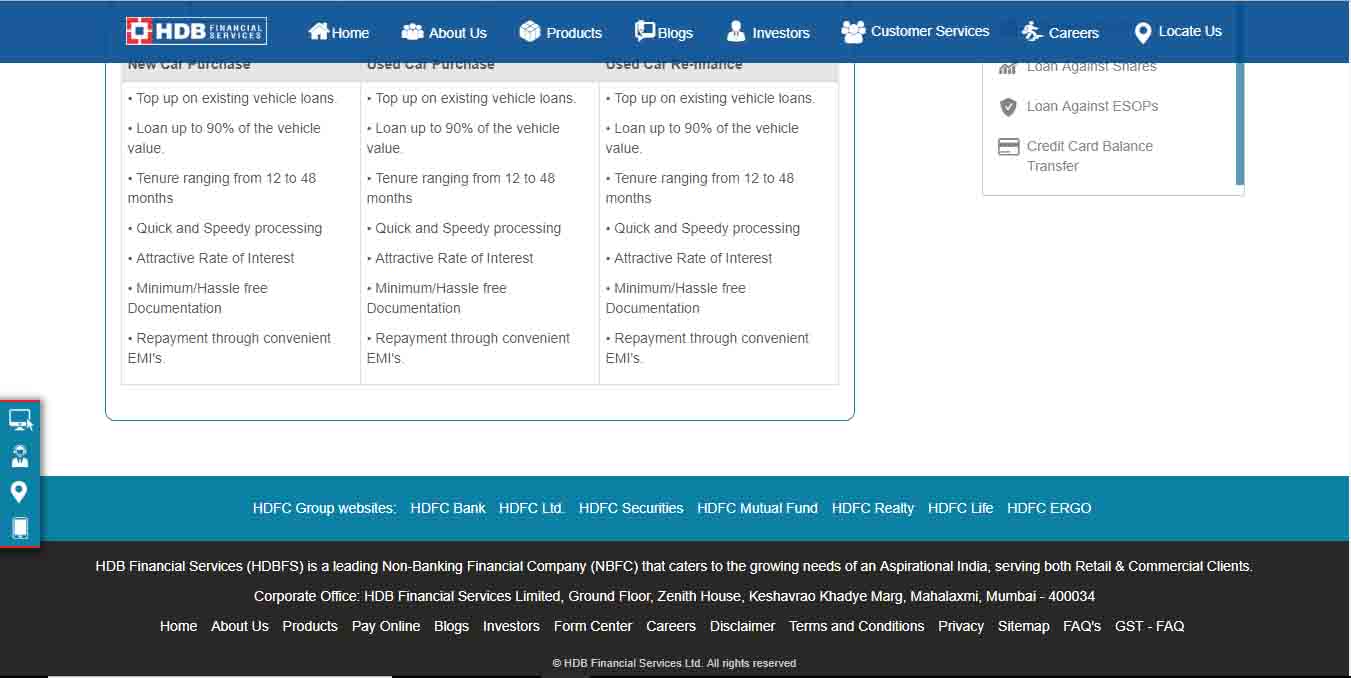Open the Terms and Conditions footer link
1351x678 pixels.
tap(857, 626)
